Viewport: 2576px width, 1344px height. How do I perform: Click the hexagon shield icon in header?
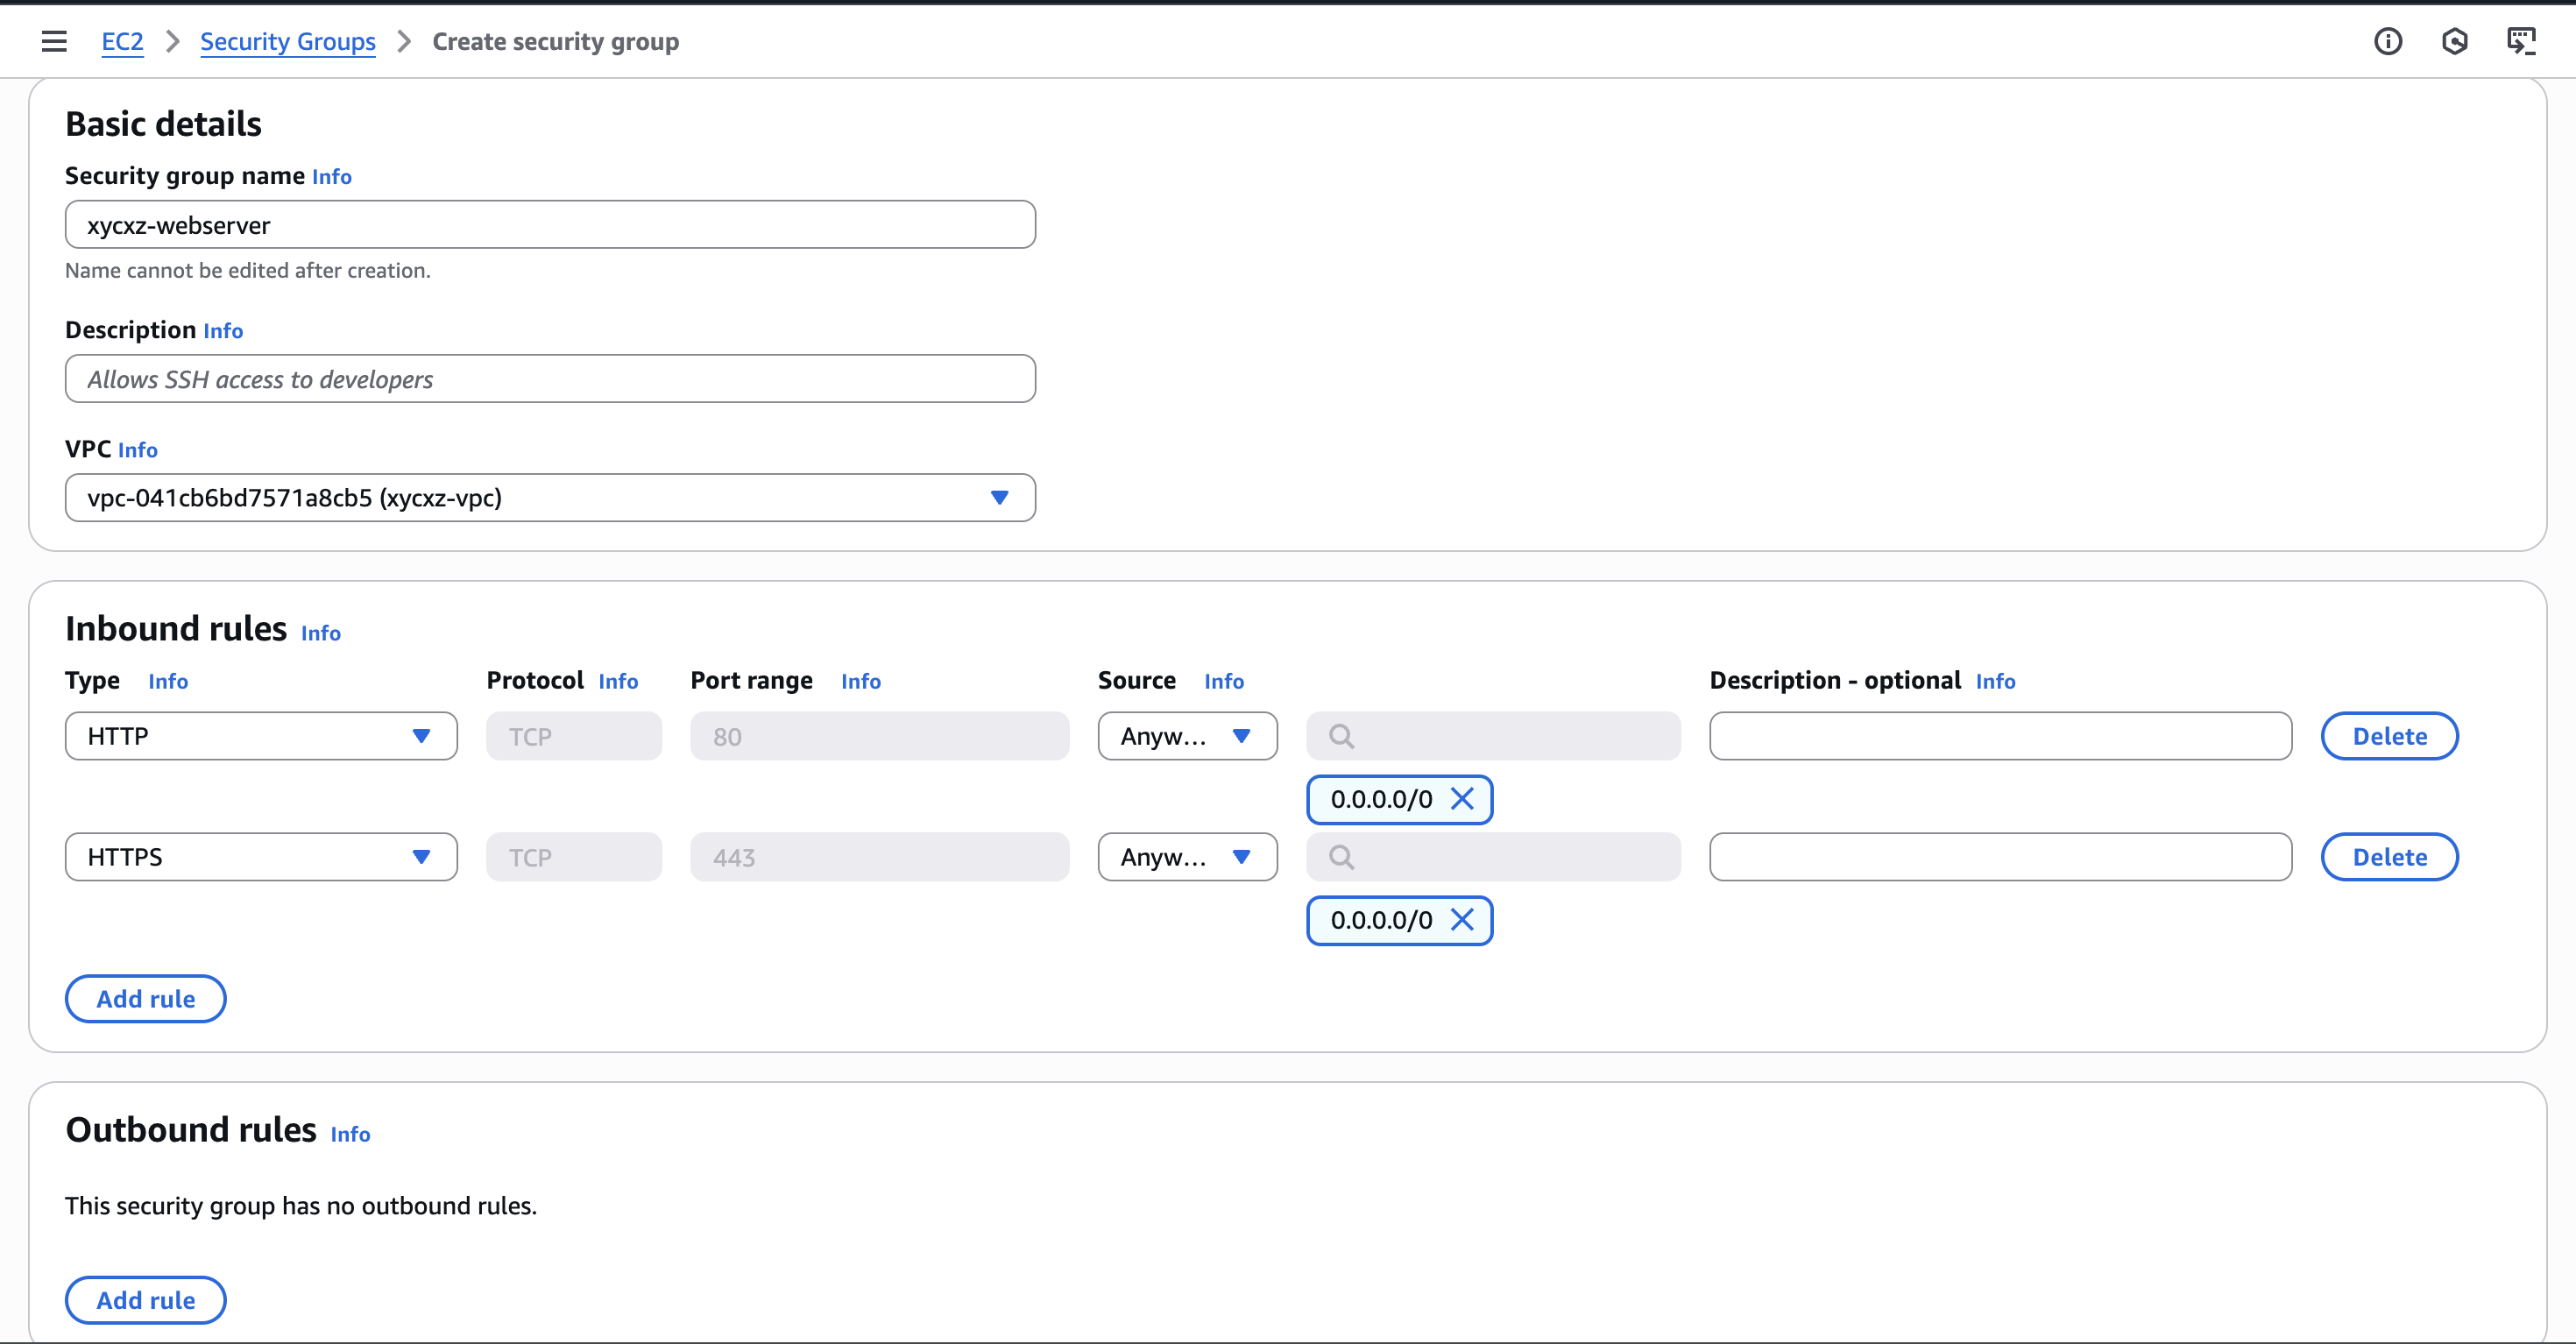tap(2454, 41)
